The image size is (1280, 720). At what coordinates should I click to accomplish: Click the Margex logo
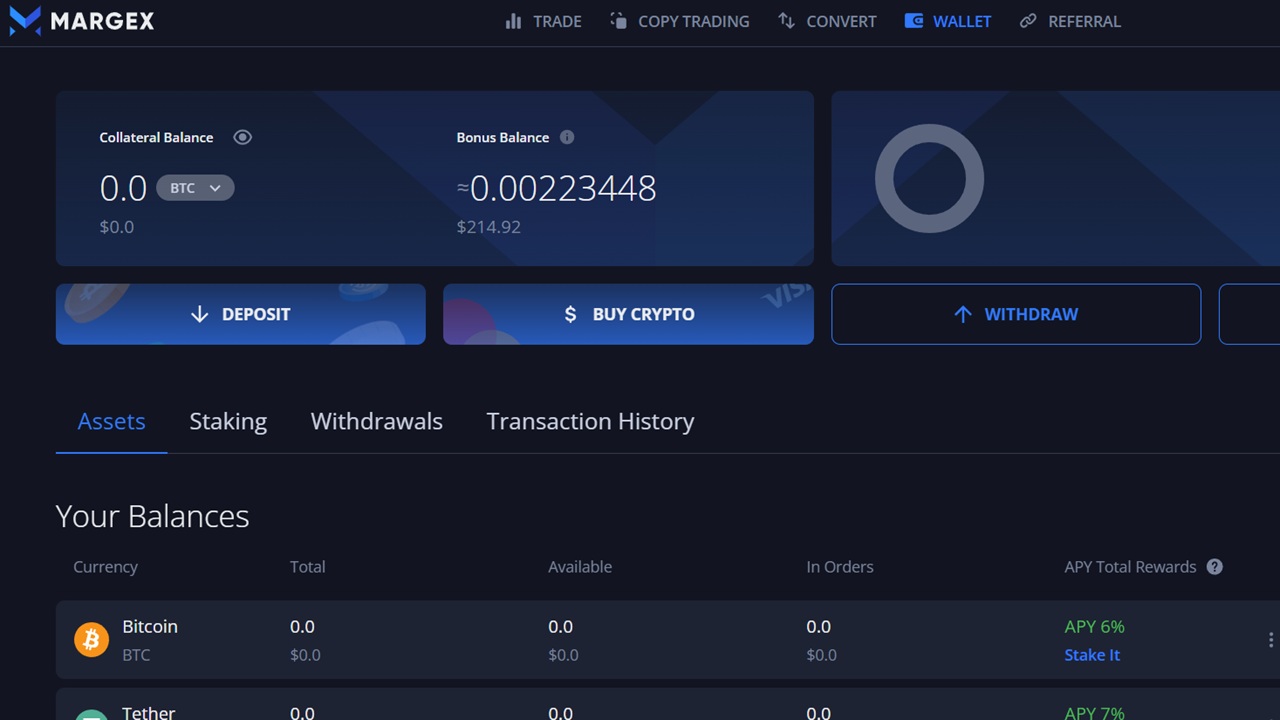tap(82, 20)
